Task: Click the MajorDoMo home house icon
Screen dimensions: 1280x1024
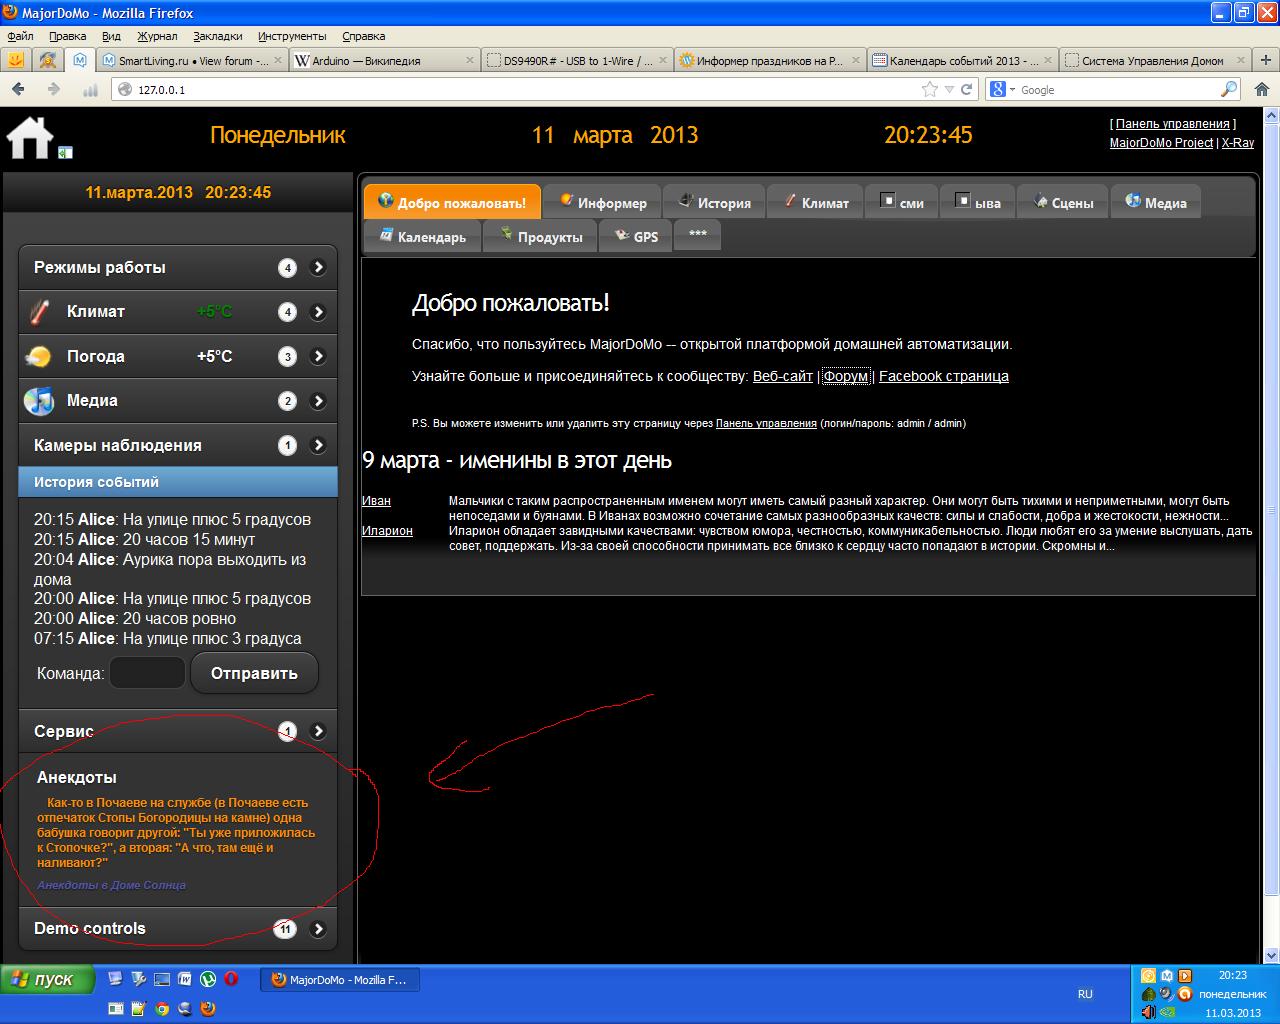Action: click(x=30, y=137)
